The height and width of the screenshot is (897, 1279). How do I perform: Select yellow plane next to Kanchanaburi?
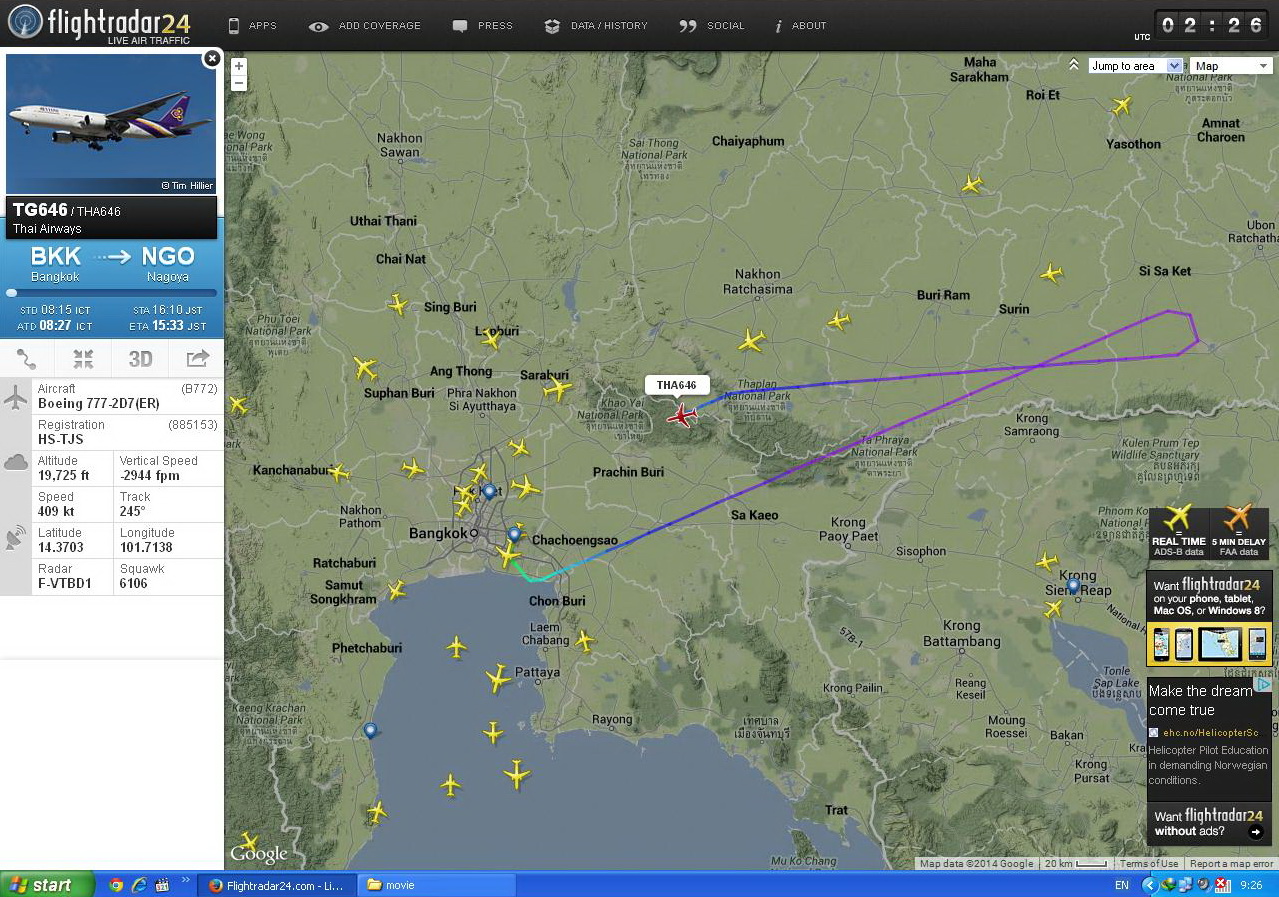click(339, 472)
